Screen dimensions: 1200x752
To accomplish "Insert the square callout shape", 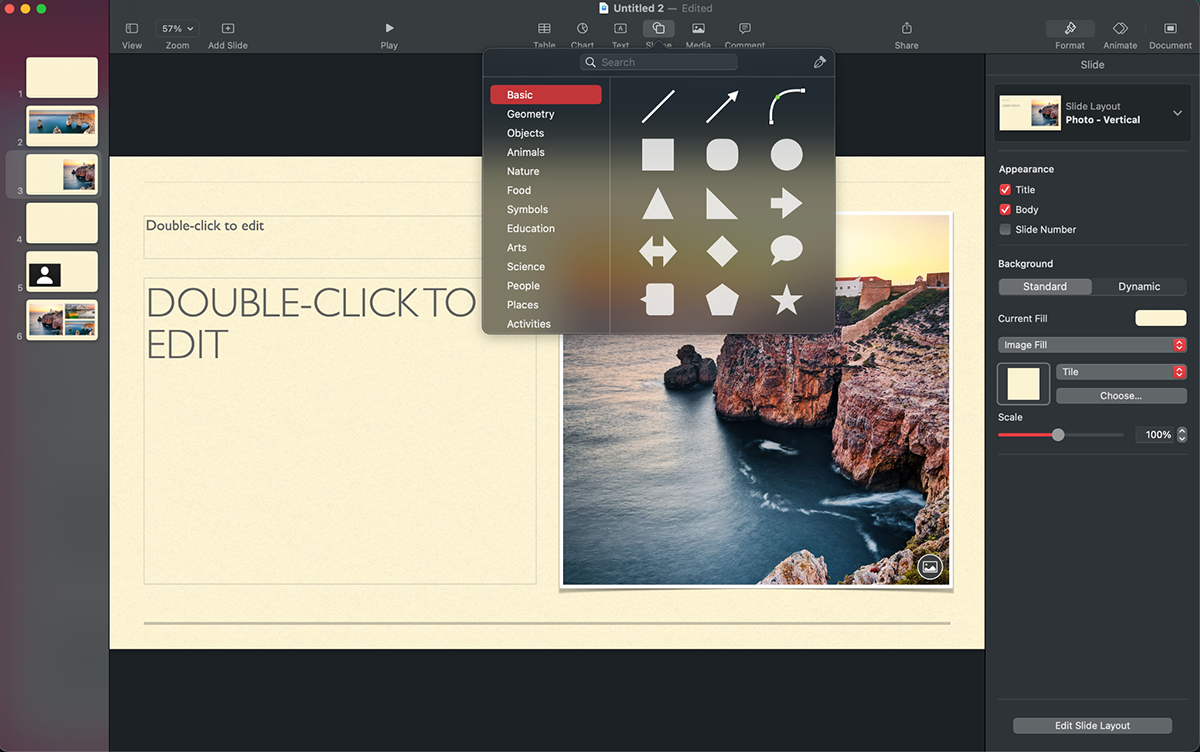I will tap(658, 299).
